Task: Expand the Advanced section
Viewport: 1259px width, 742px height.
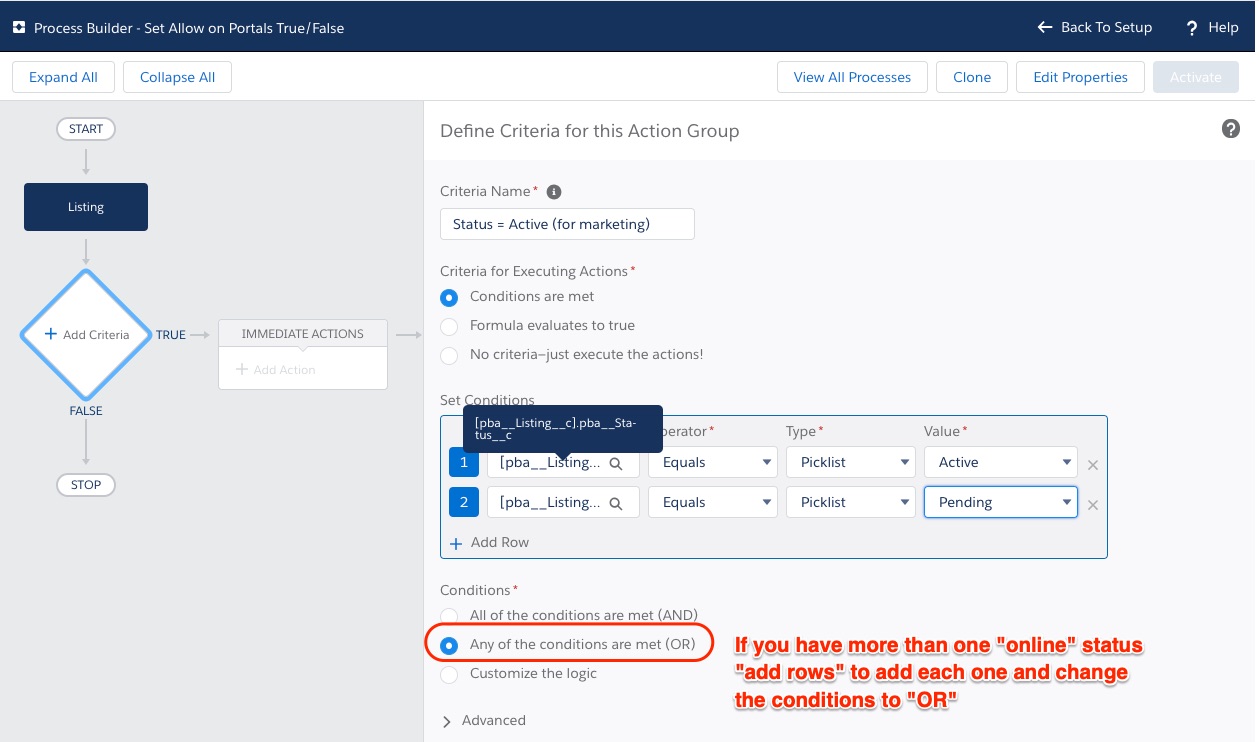Action: (x=484, y=720)
